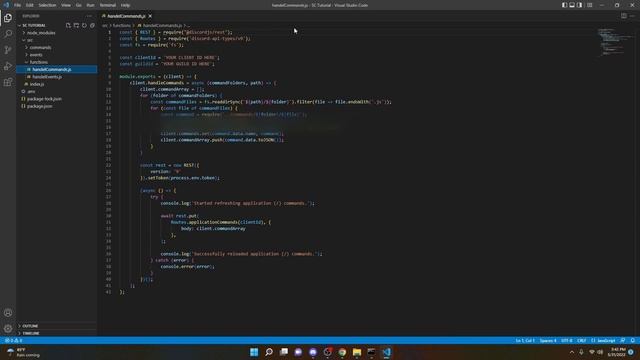Open the Manage gear settings icon
The height and width of the screenshot is (360, 640).
click(x=8, y=328)
